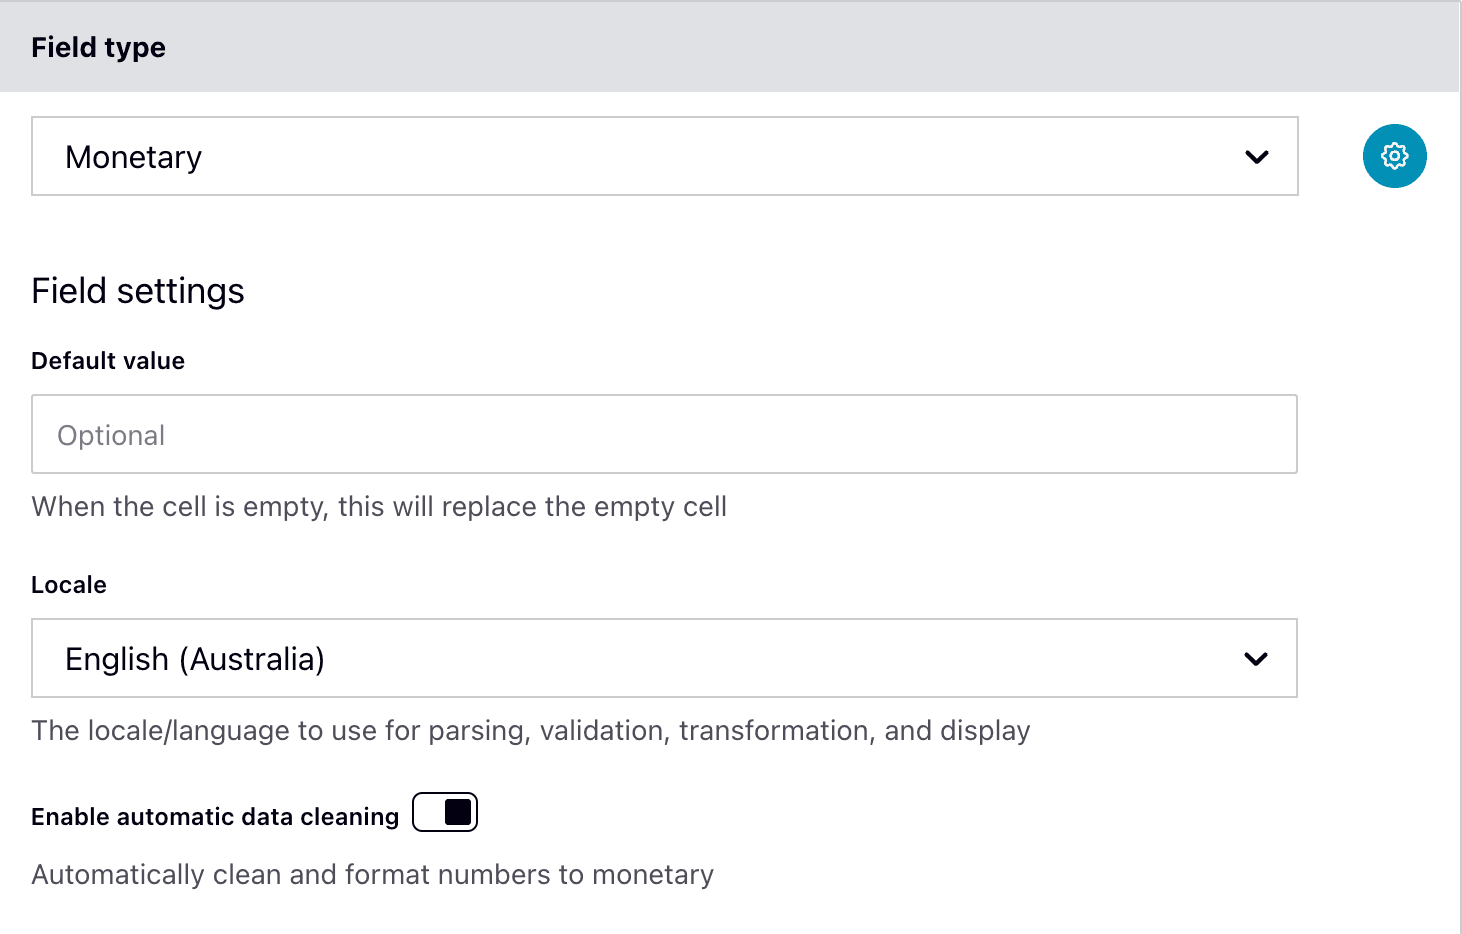
Task: Click the Default value label
Action: [x=107, y=361]
